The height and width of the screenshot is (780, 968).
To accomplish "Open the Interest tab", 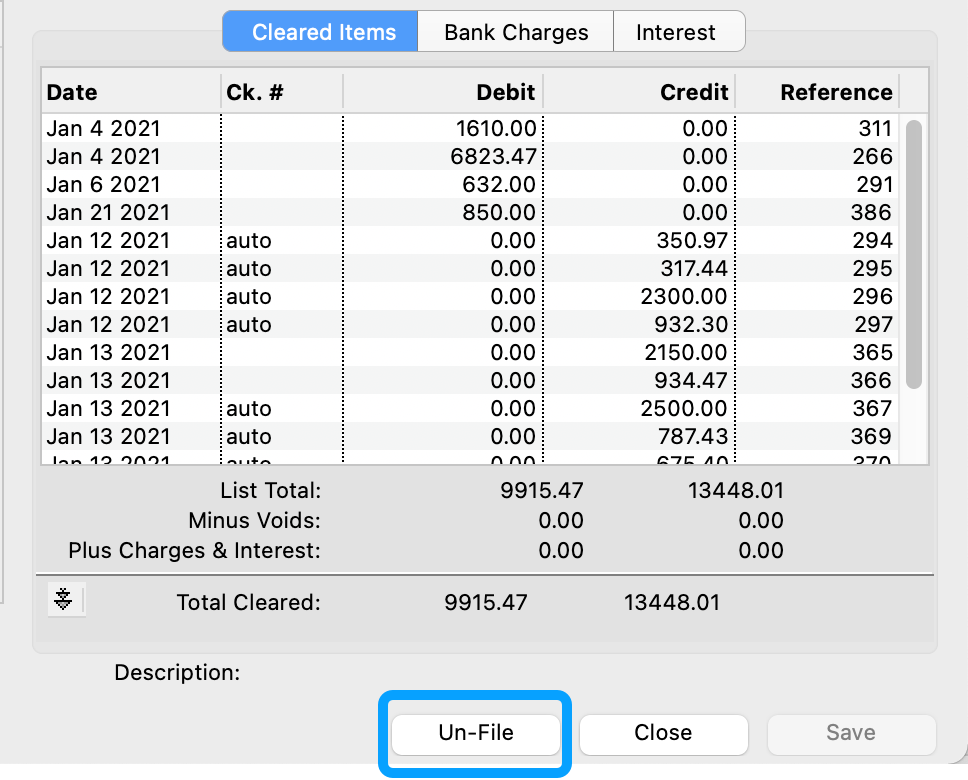I will pos(676,32).
